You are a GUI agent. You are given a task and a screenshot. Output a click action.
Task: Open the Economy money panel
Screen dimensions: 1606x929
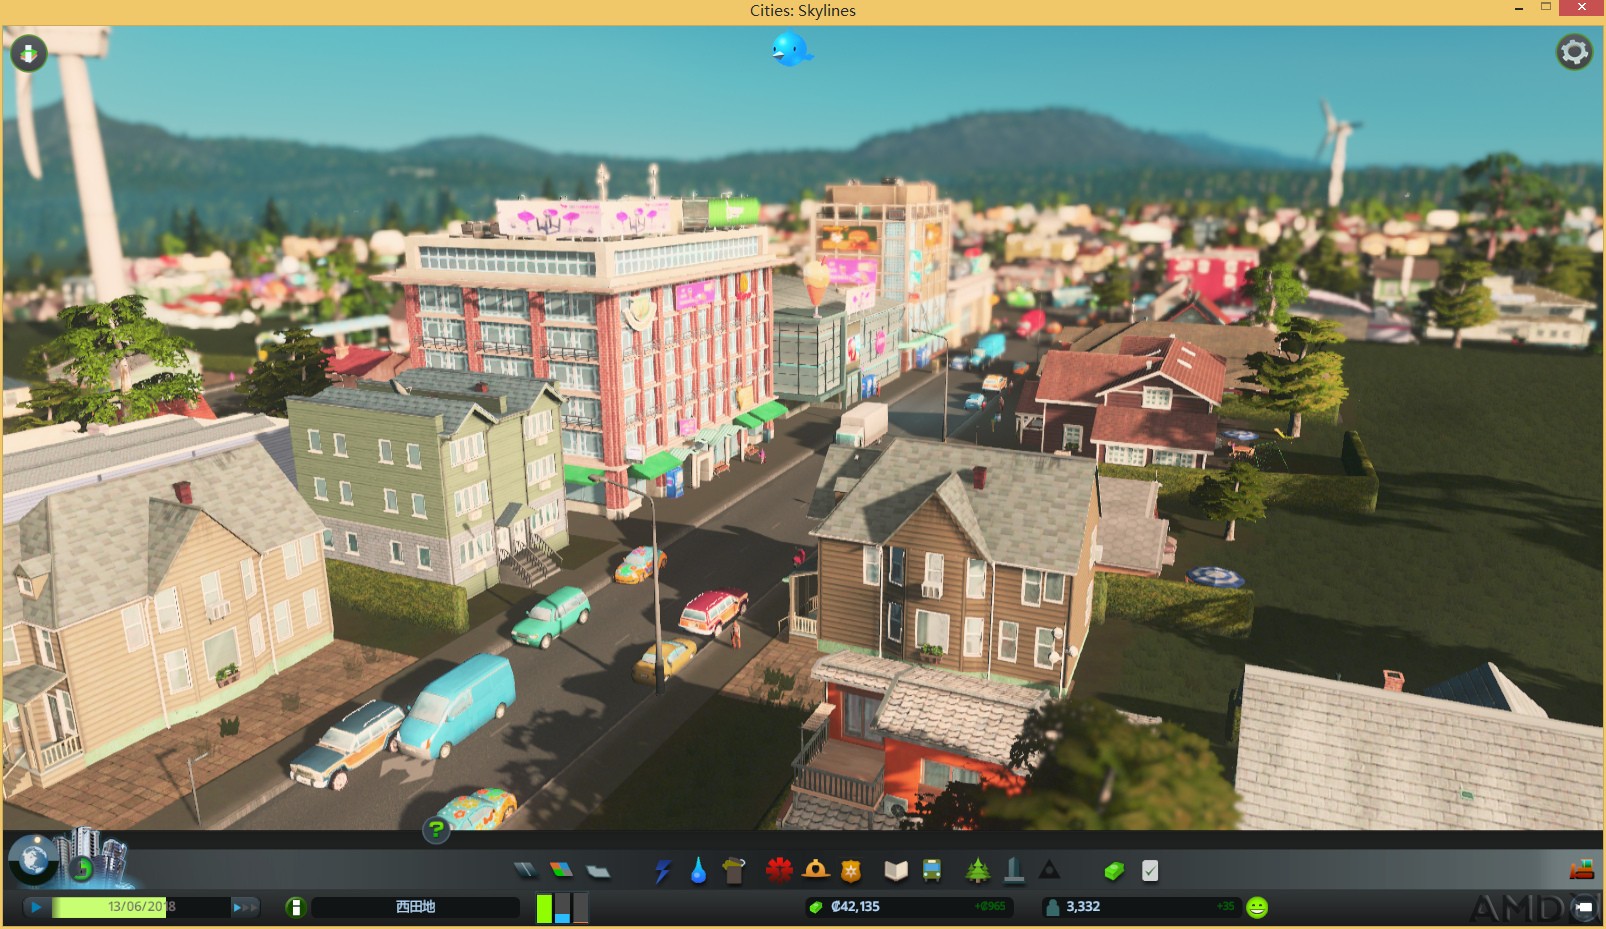point(1113,871)
